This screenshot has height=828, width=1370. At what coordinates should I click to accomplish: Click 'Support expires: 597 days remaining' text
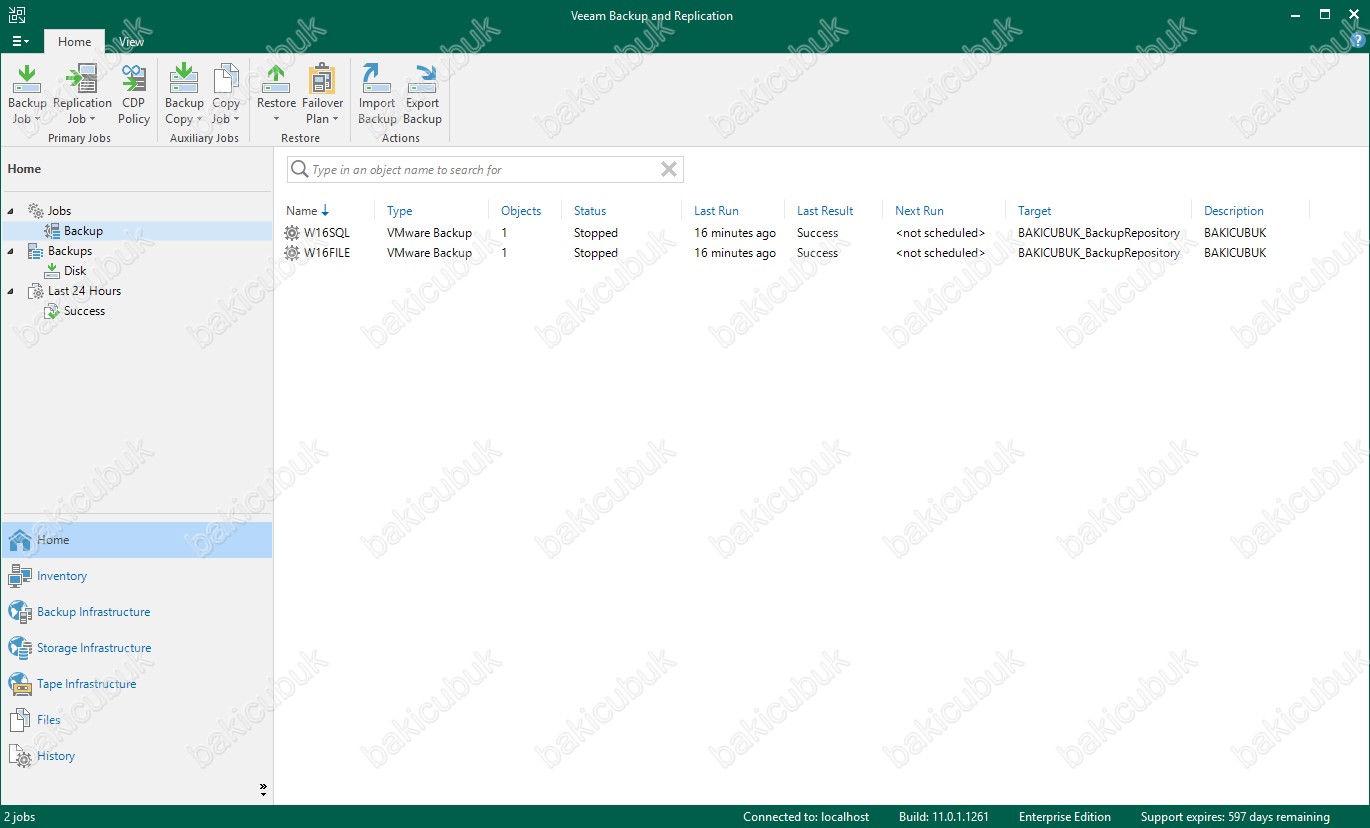click(x=1235, y=817)
